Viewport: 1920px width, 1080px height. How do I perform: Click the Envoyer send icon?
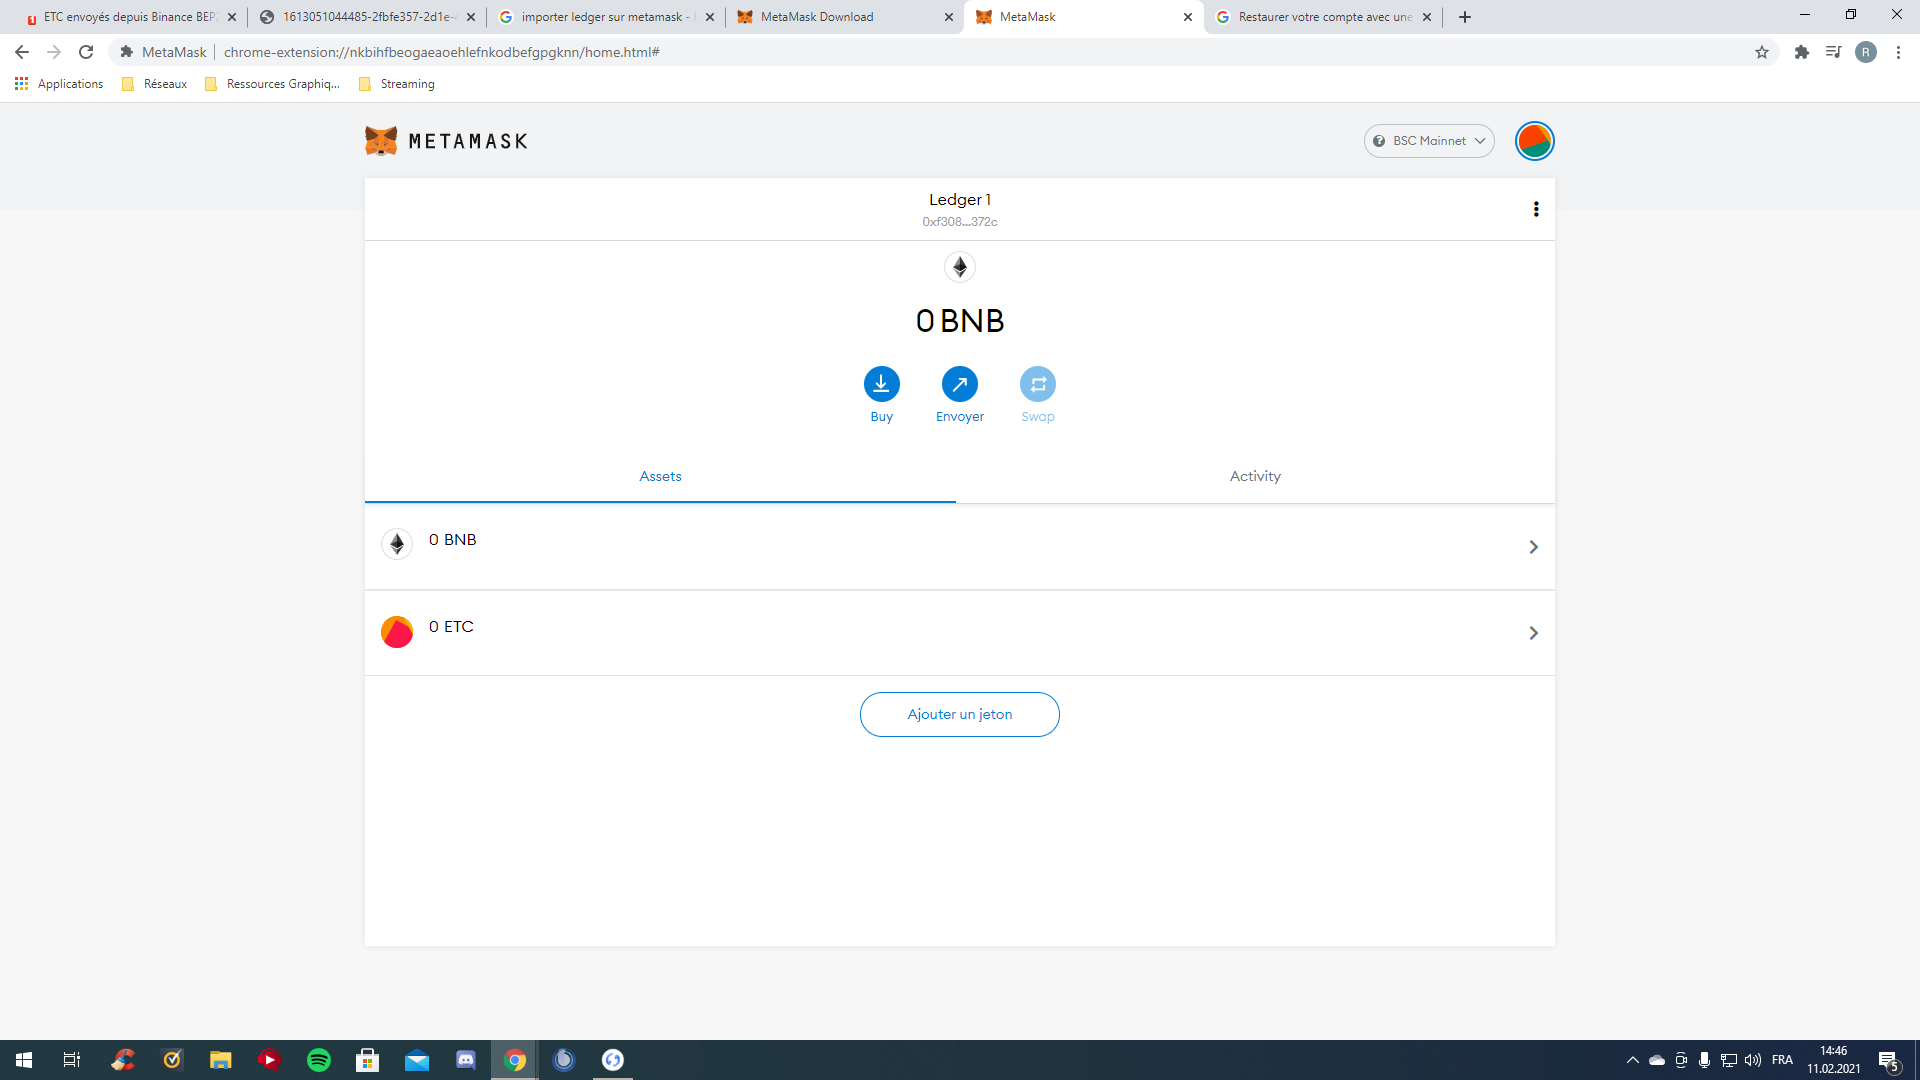(959, 384)
